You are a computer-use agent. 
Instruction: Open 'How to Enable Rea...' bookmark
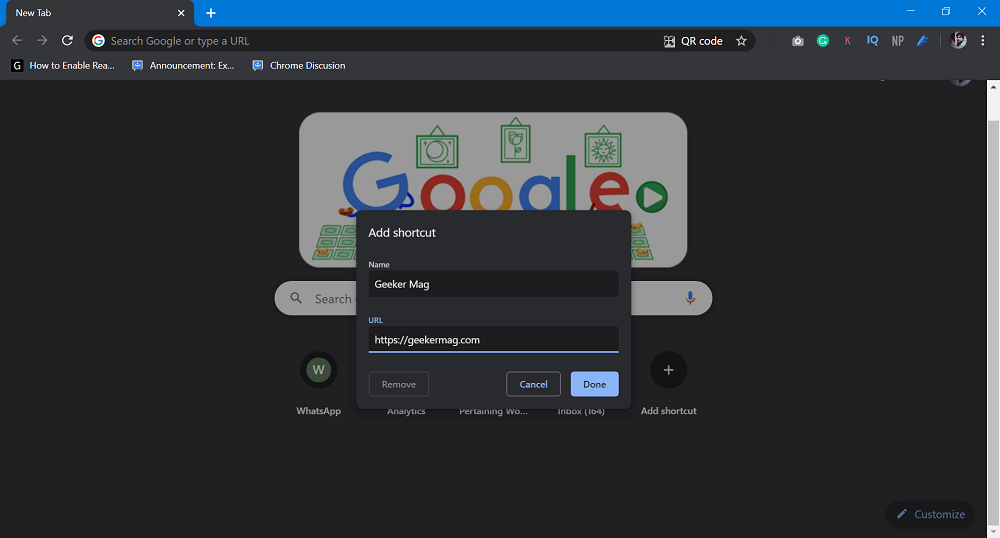coord(63,66)
